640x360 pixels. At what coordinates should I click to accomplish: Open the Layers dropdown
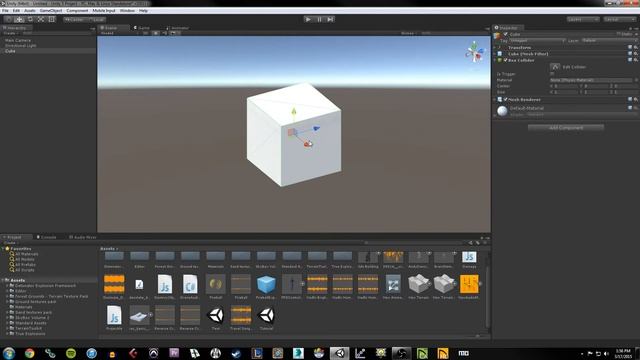[x=583, y=19]
